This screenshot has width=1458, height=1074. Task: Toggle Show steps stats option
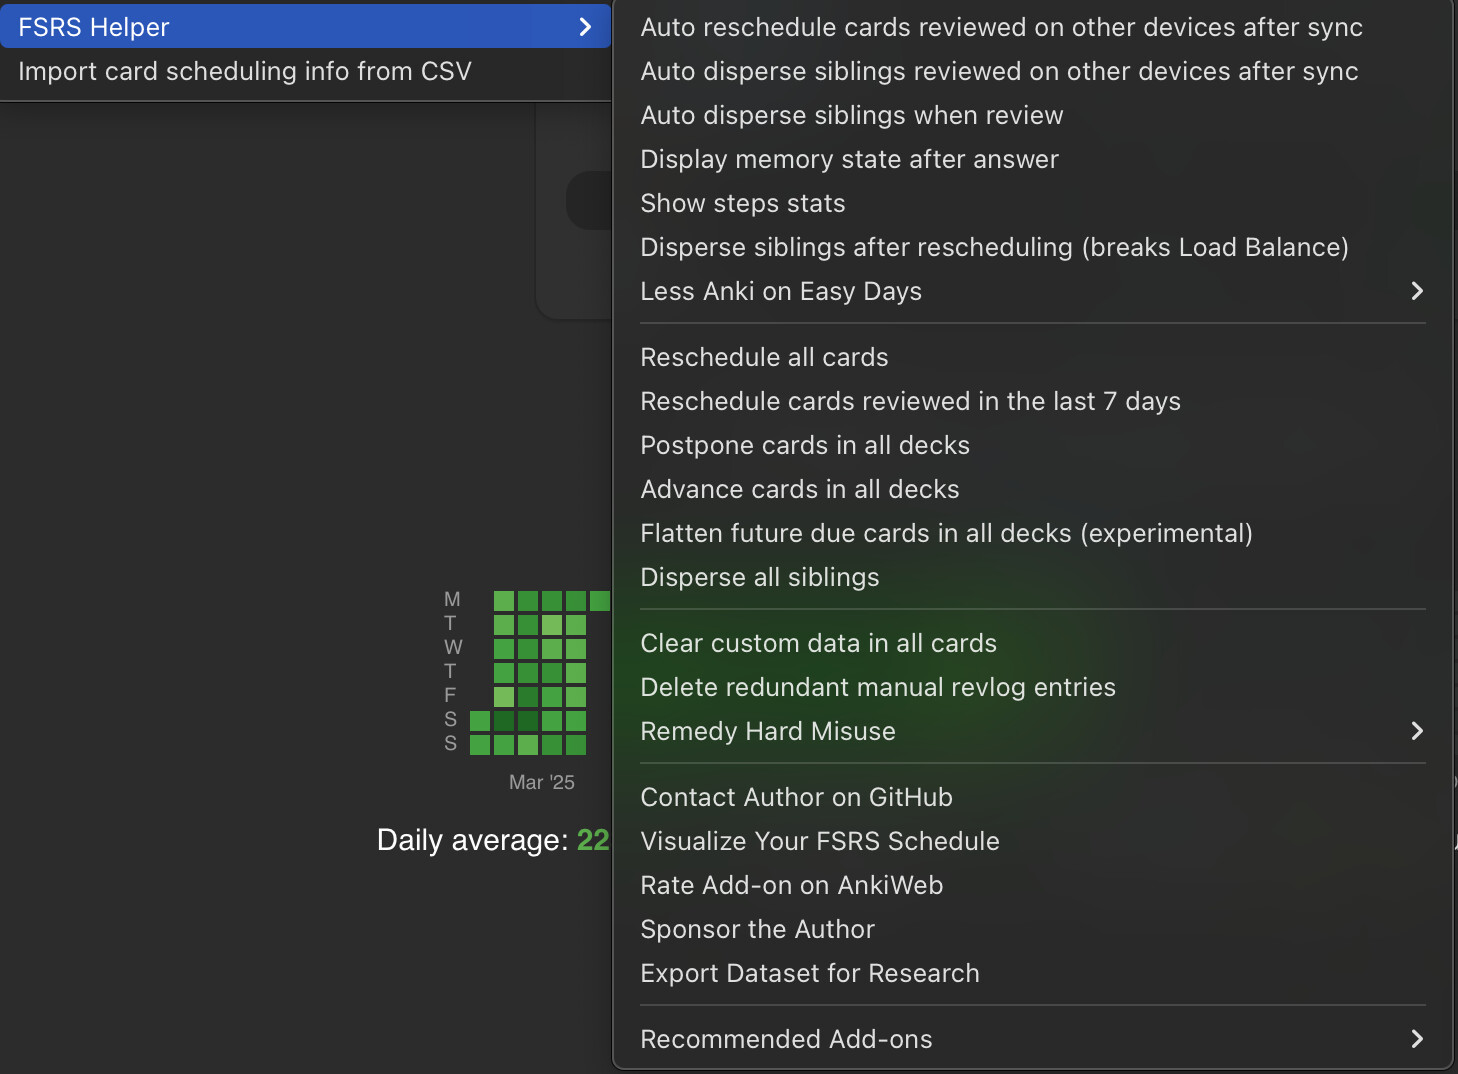click(x=1032, y=203)
